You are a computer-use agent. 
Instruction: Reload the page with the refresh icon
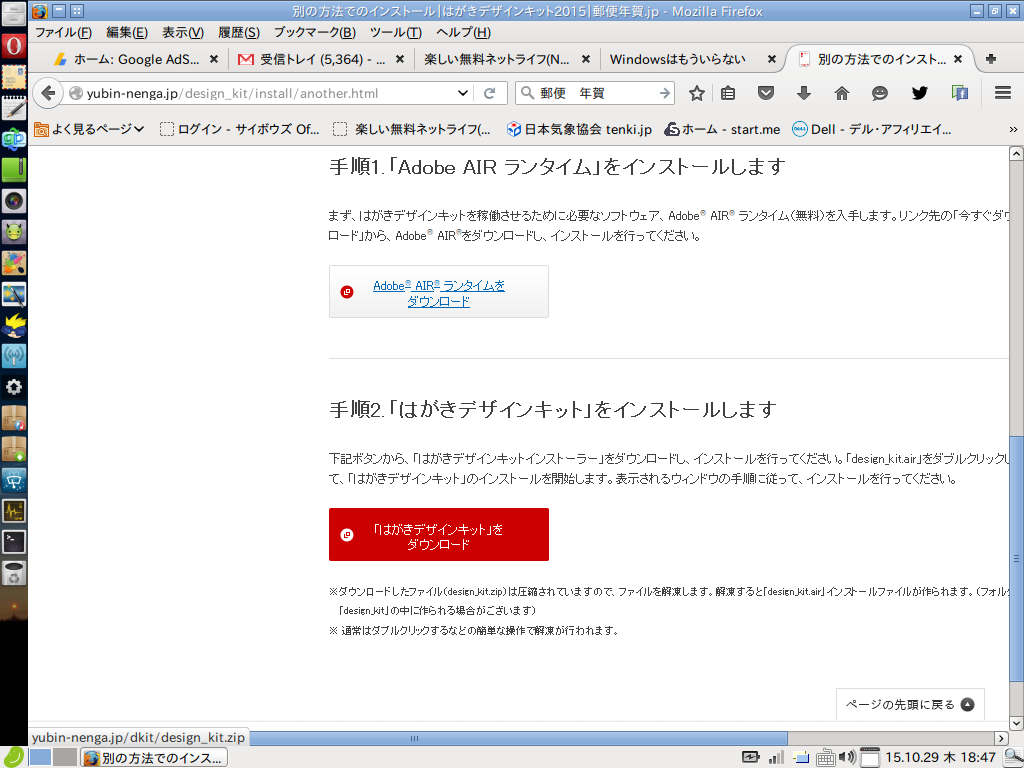point(489,93)
